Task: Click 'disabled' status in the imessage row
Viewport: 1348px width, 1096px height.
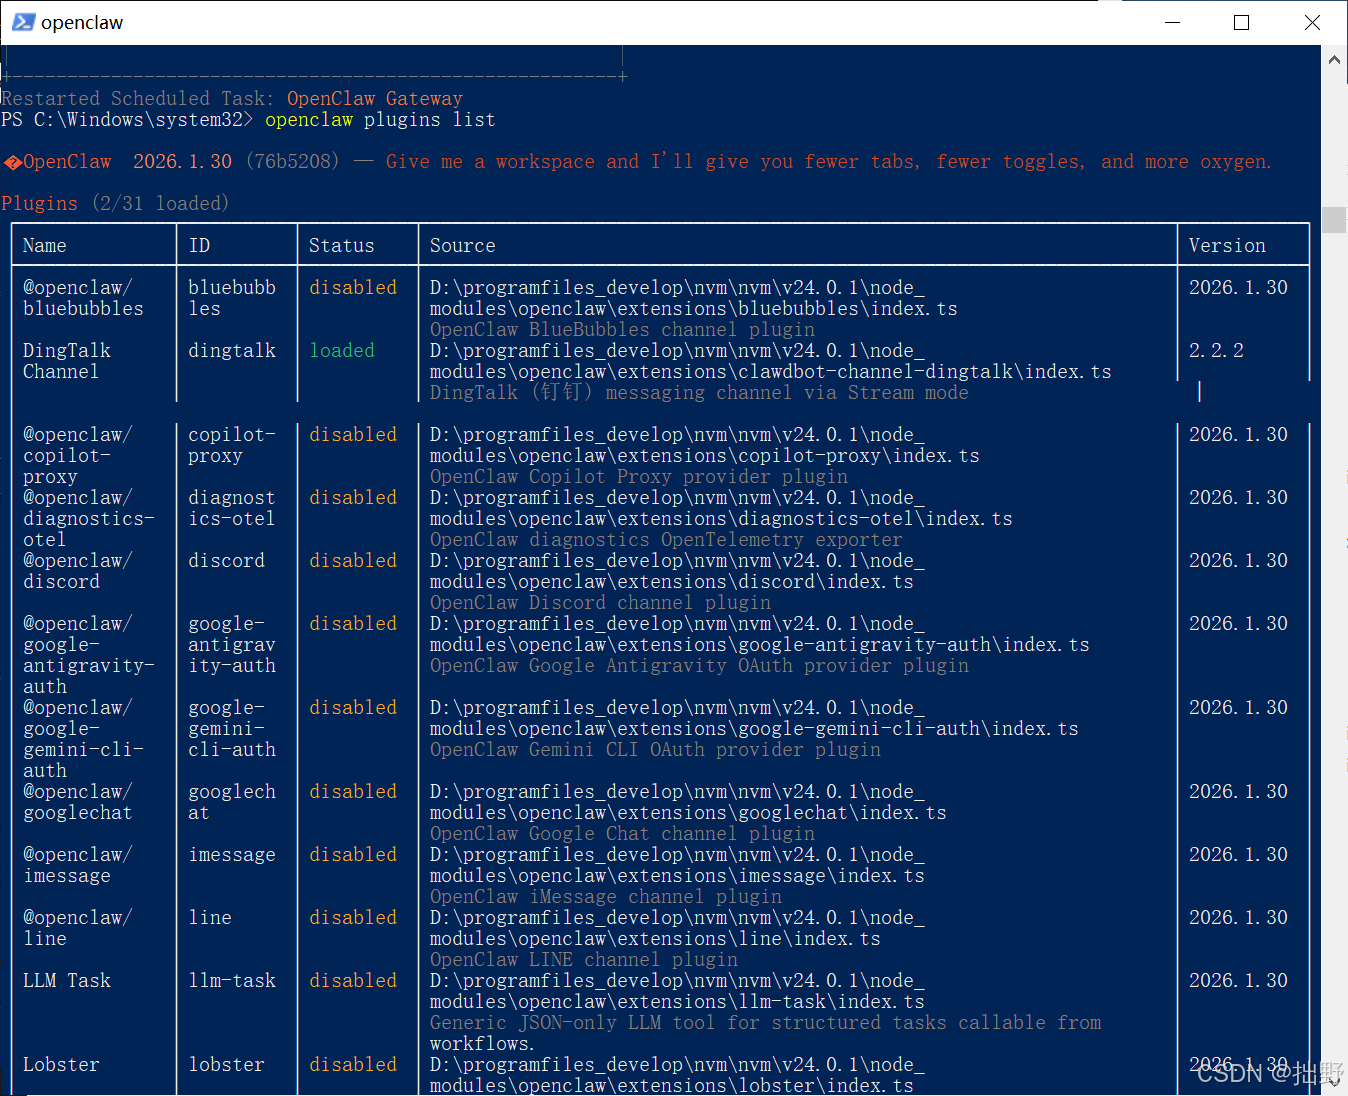Action: click(353, 854)
